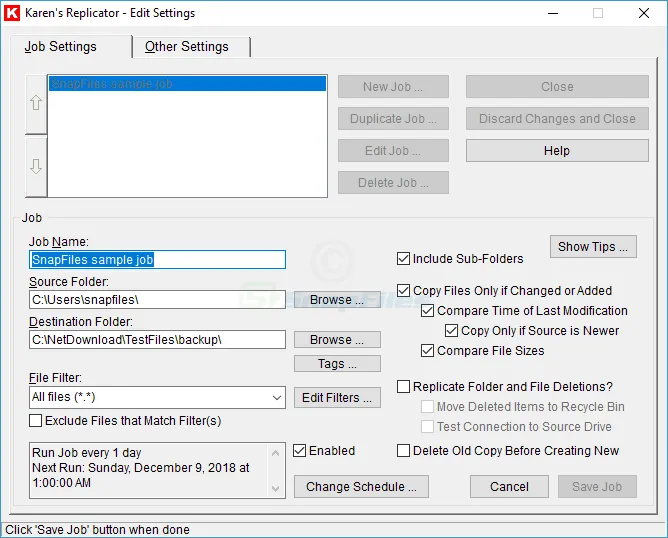Screen dimensions: 668x538
Task: Click the Edit Job button
Action: (x=393, y=150)
